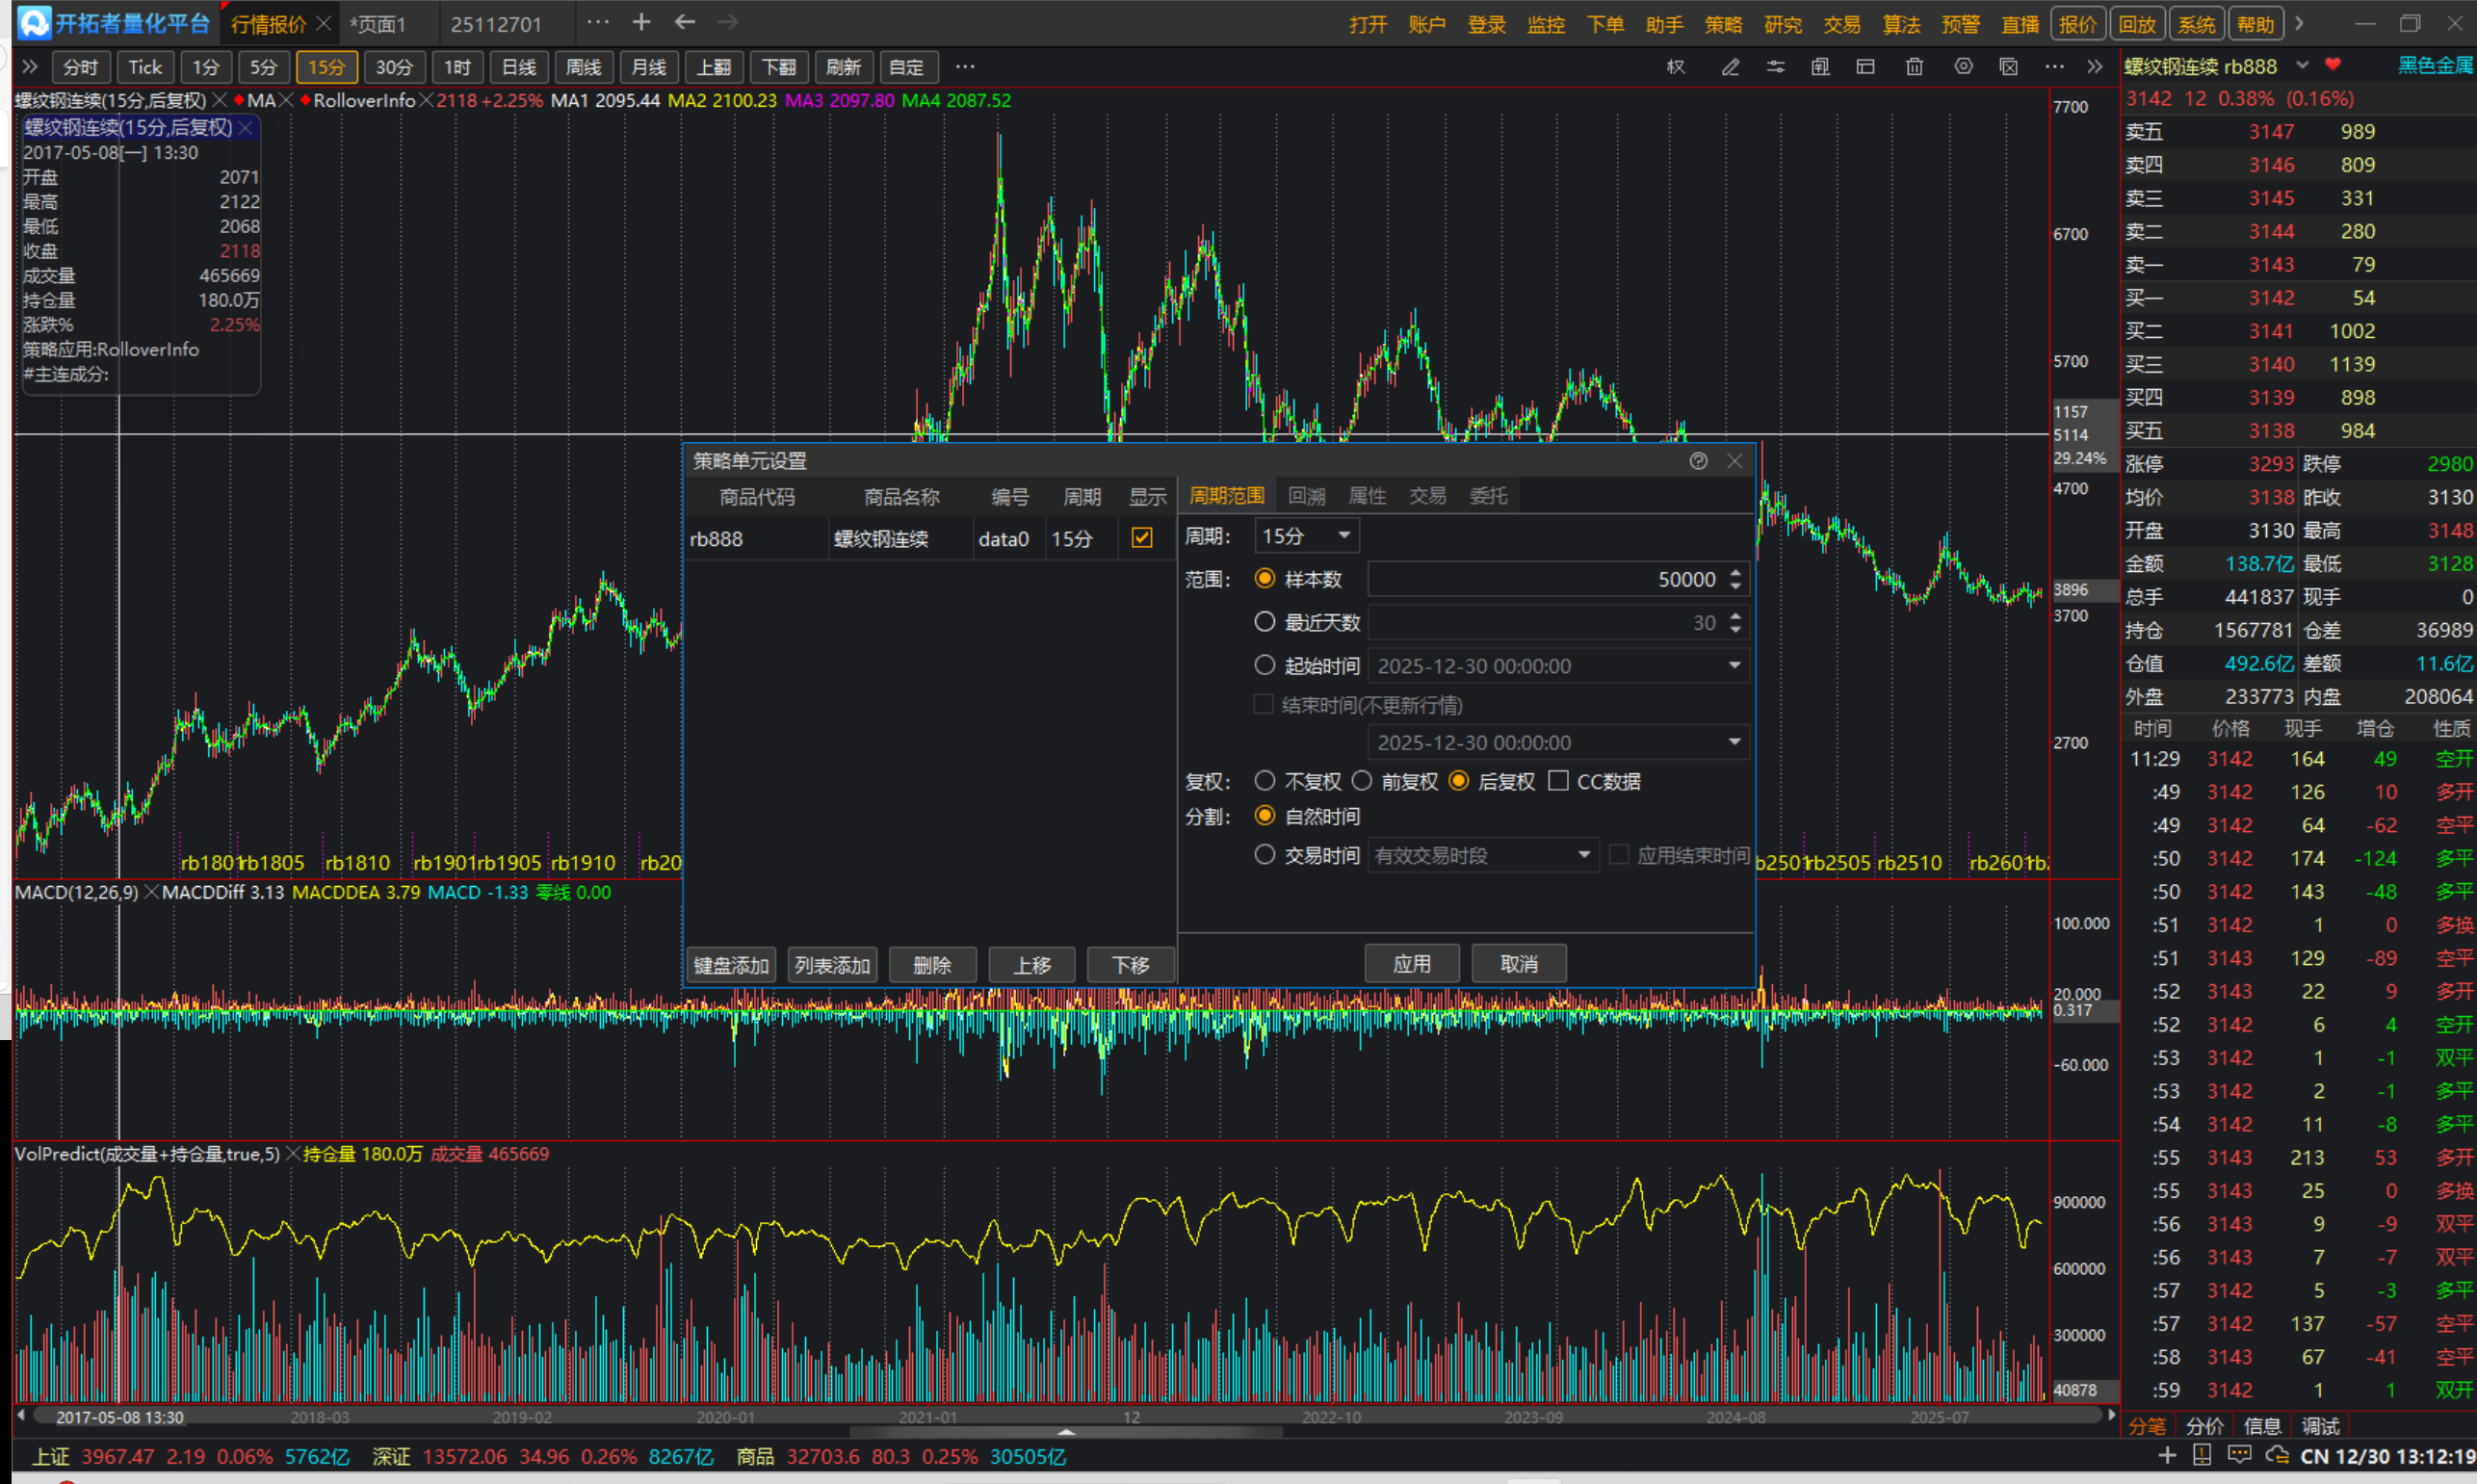Expand the 起始时间 date dropdown
Screen dimensions: 2477x1484
click(1734, 666)
